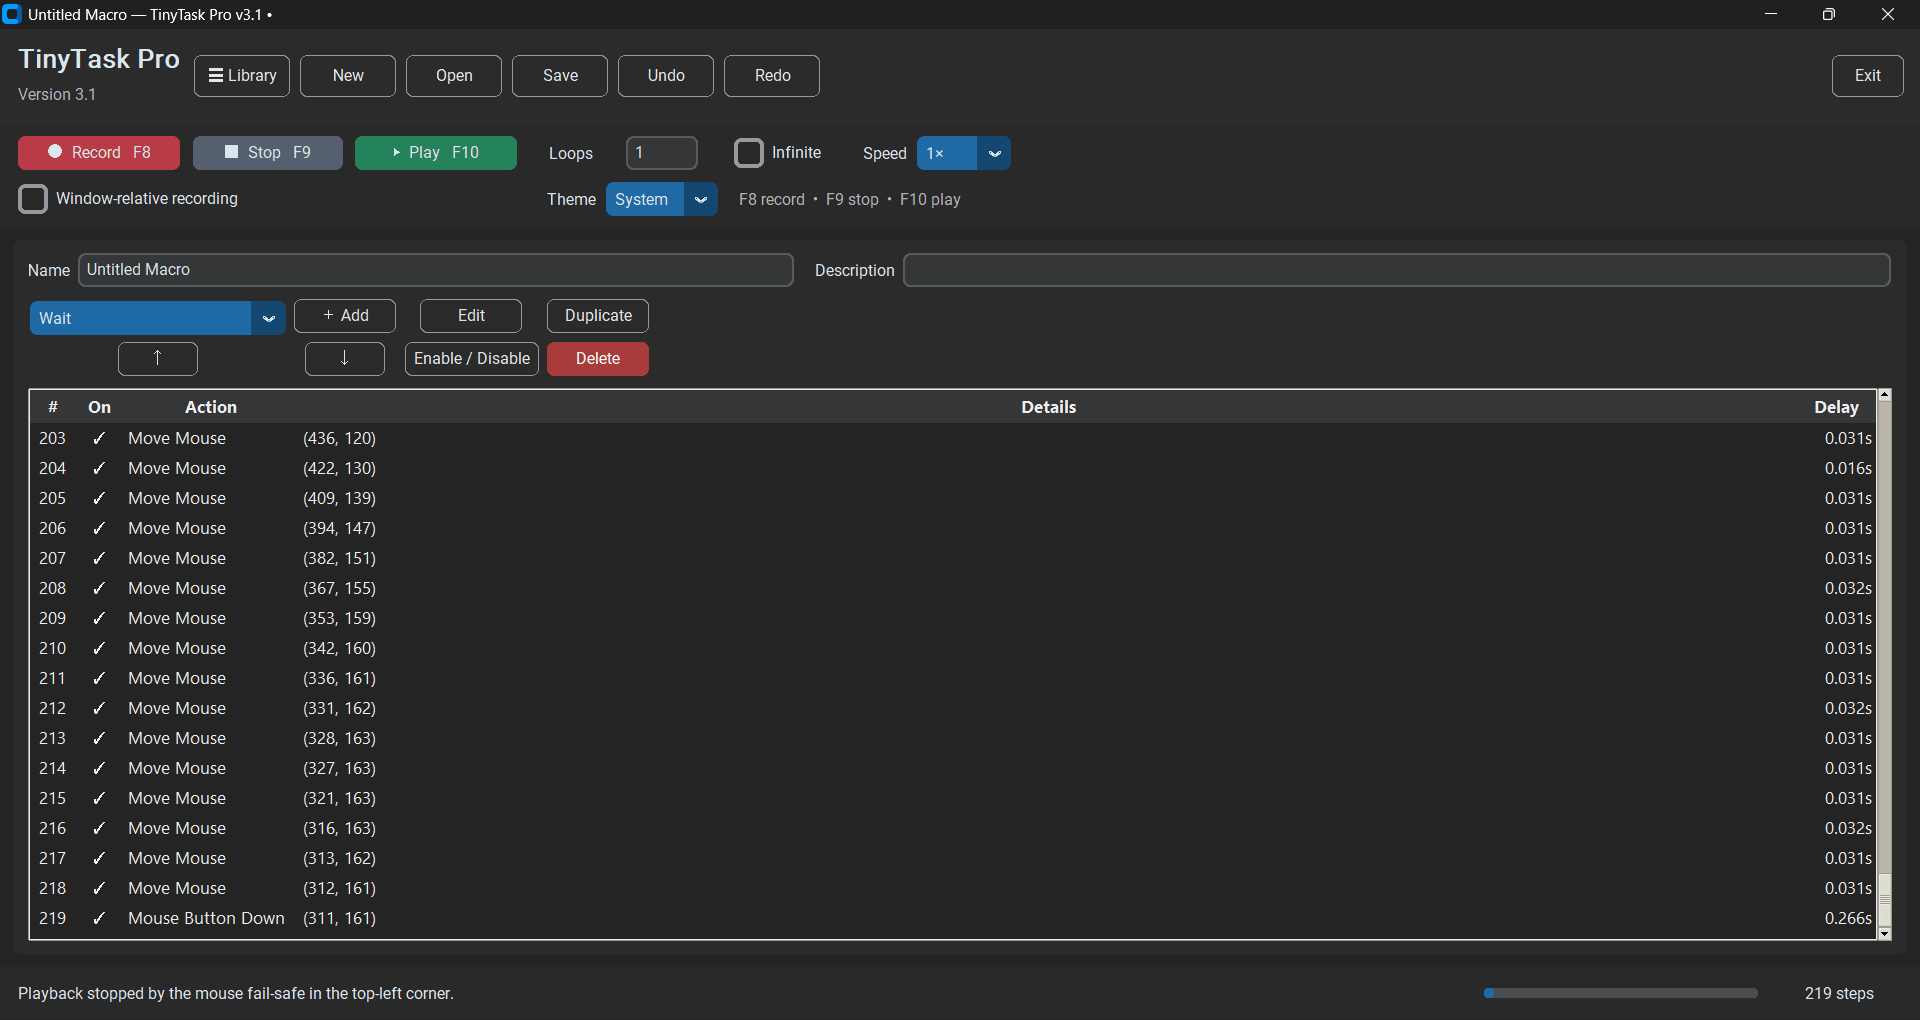Click the Action column header
The width and height of the screenshot is (1920, 1020).
tap(211, 407)
